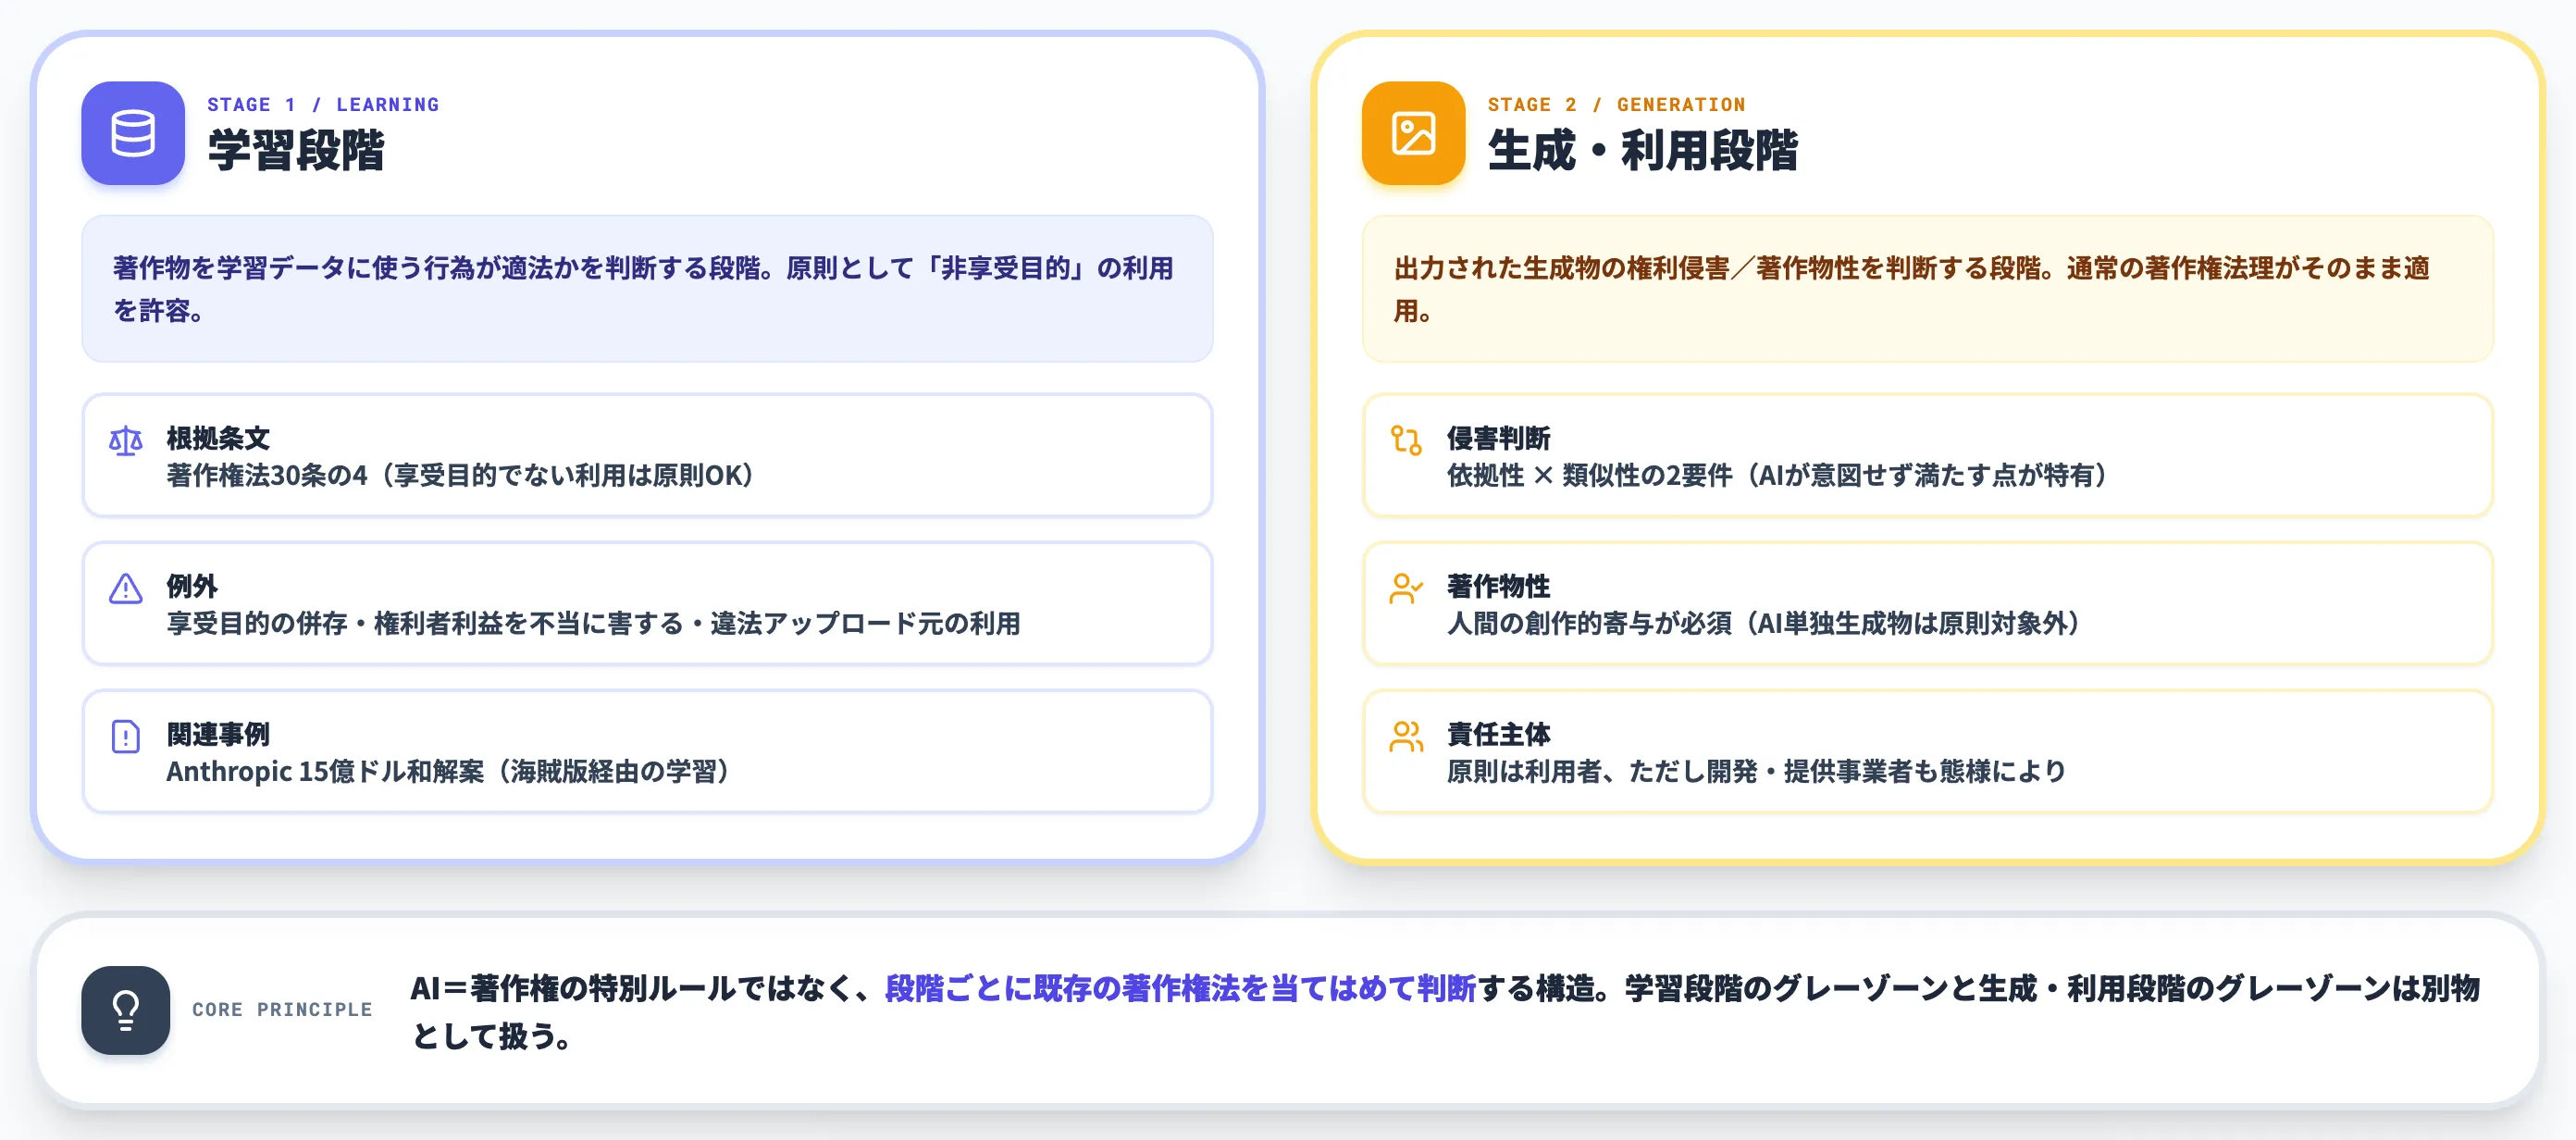
Task: Click the 根拠条文 card title
Action: coord(218,438)
